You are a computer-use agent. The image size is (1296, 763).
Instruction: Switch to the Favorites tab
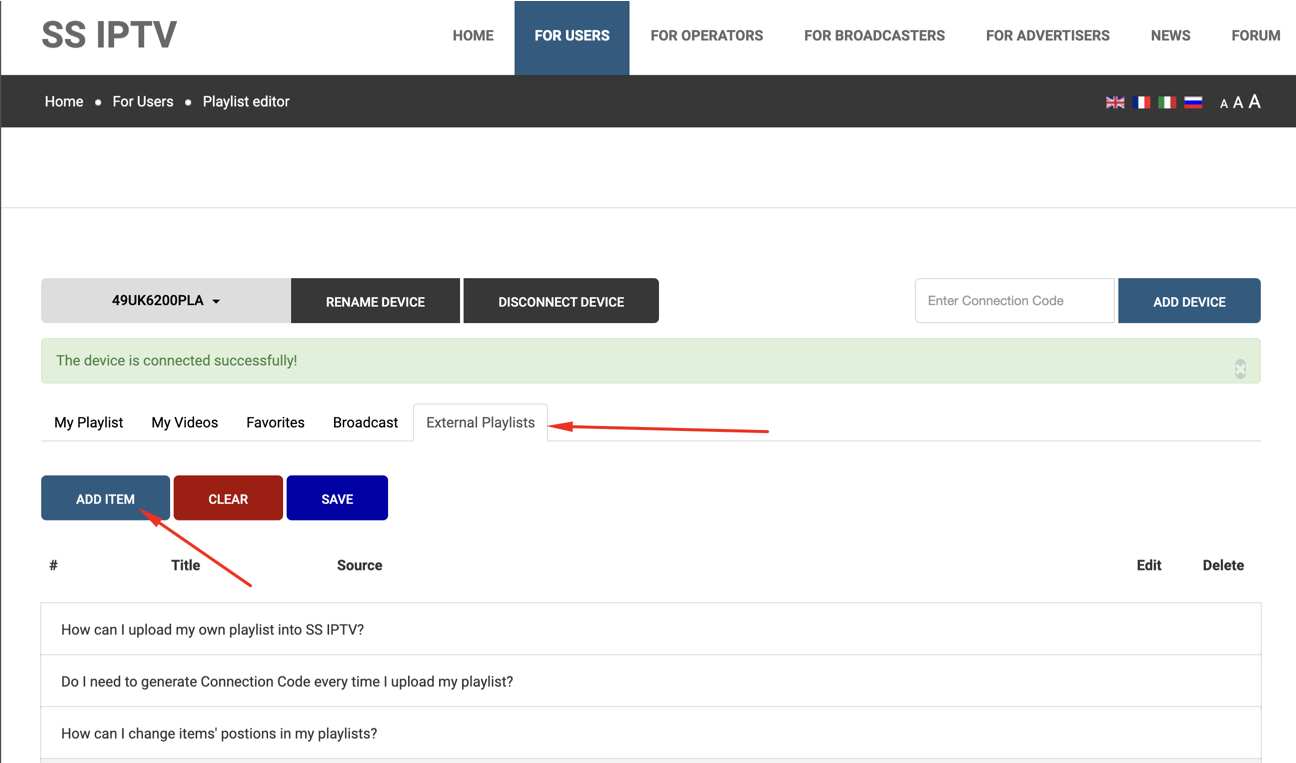(x=275, y=423)
